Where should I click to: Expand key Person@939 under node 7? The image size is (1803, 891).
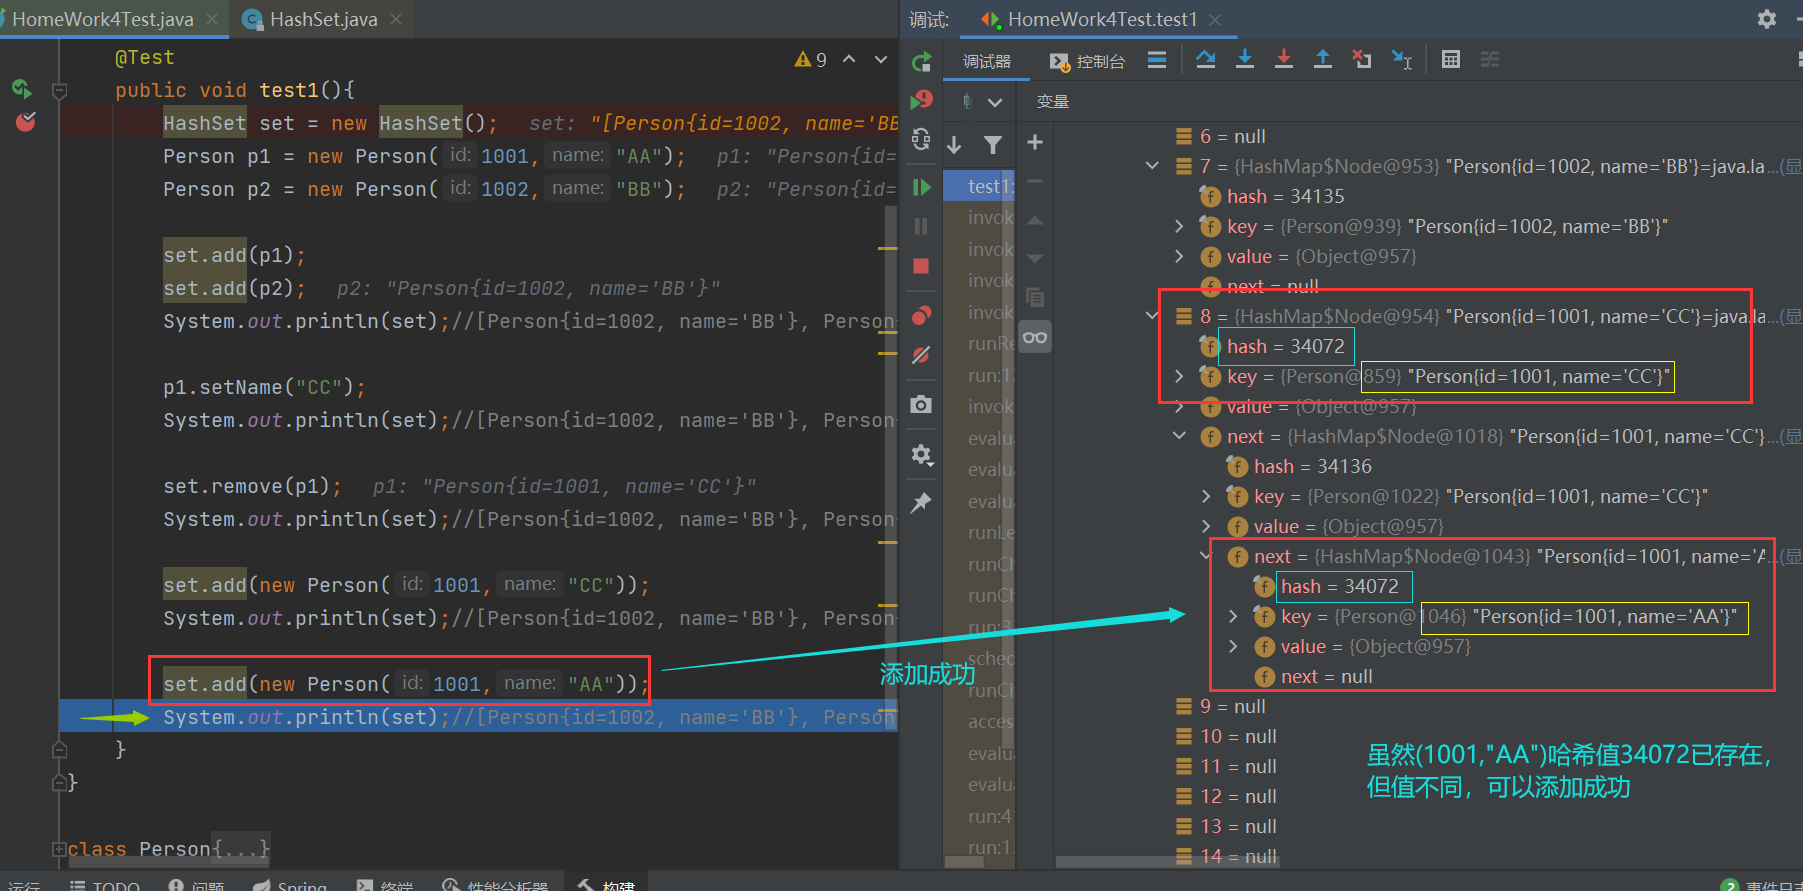coord(1179,226)
